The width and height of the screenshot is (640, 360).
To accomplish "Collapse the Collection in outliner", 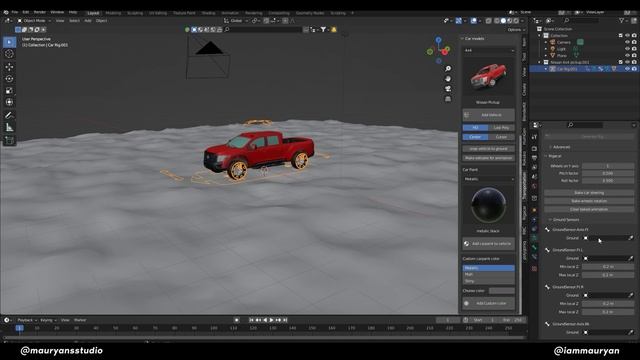I will [x=540, y=36].
